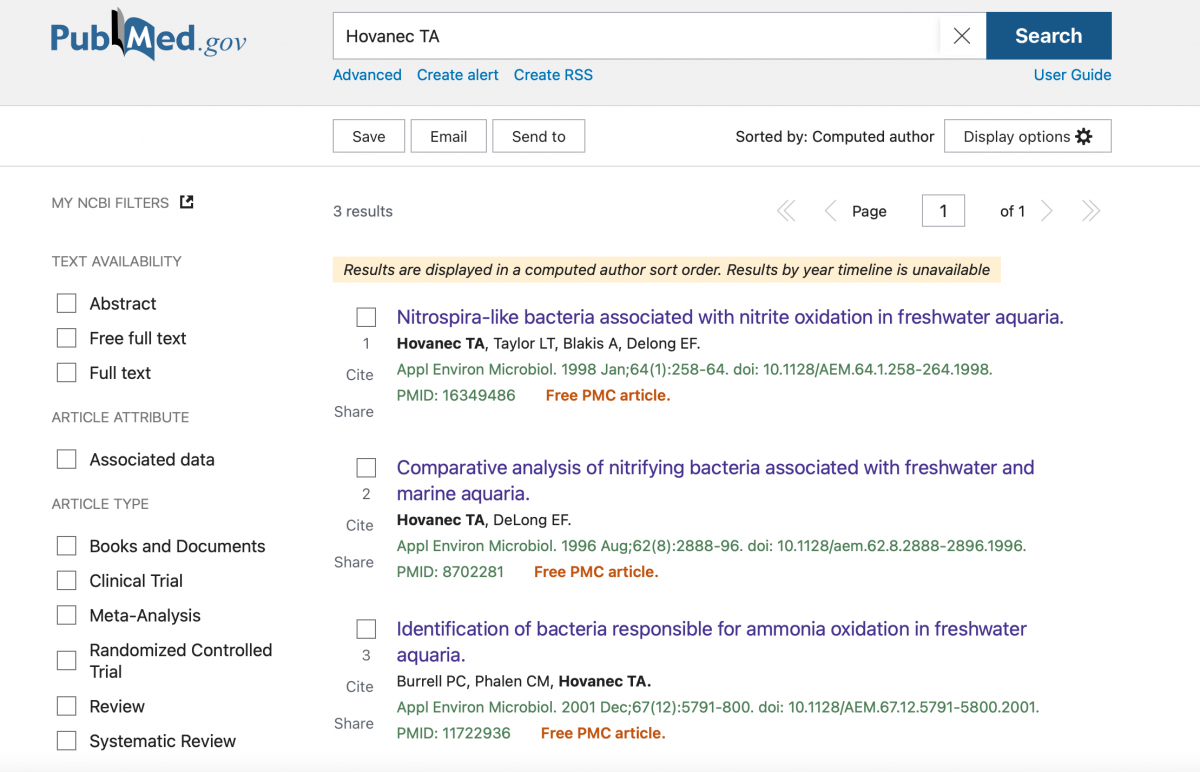Select the checkbox for result 1
Image resolution: width=1200 pixels, height=772 pixels.
pos(366,317)
